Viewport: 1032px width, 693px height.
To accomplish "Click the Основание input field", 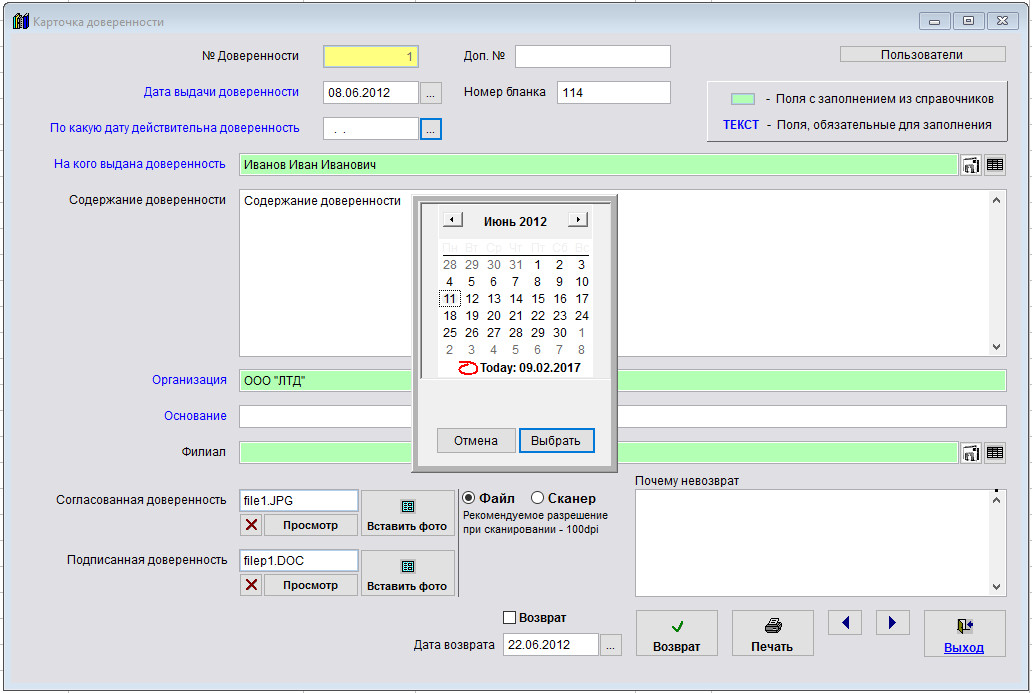I will tap(623, 417).
